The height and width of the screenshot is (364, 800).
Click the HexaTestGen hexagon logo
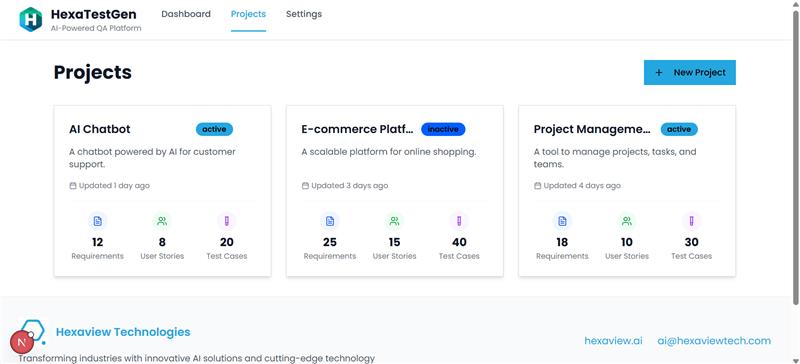click(31, 19)
